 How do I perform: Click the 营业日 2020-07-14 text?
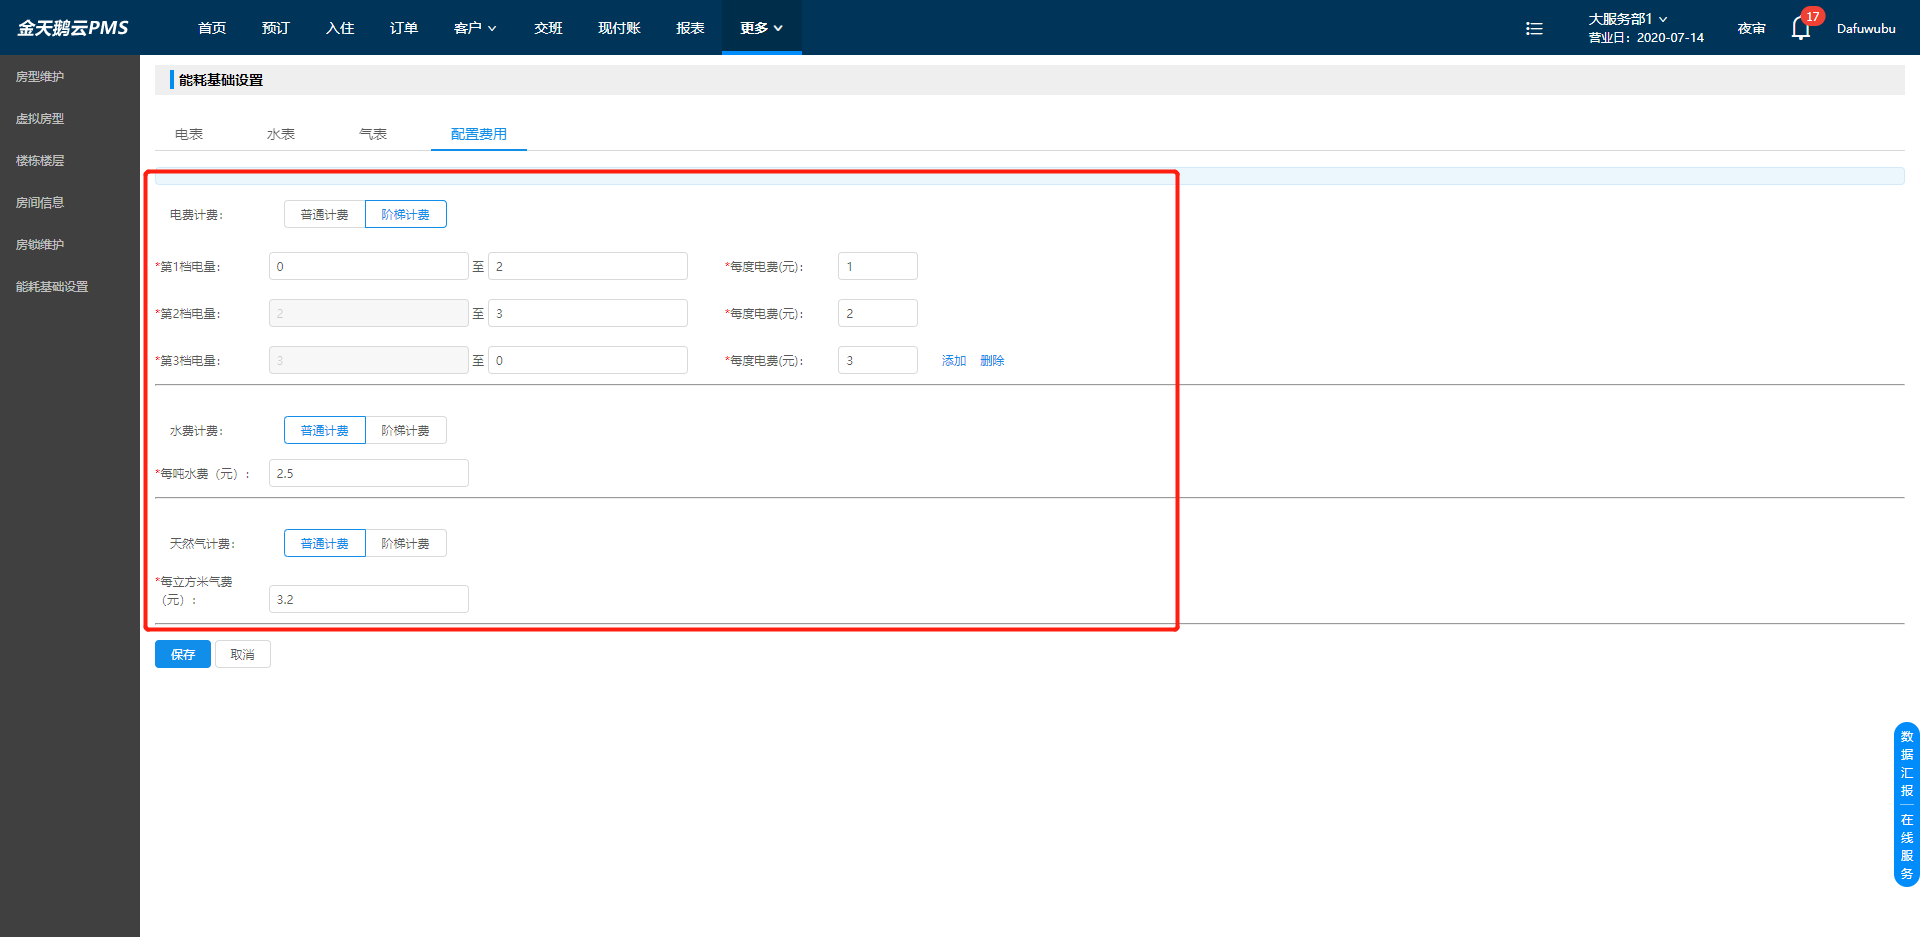[1646, 38]
